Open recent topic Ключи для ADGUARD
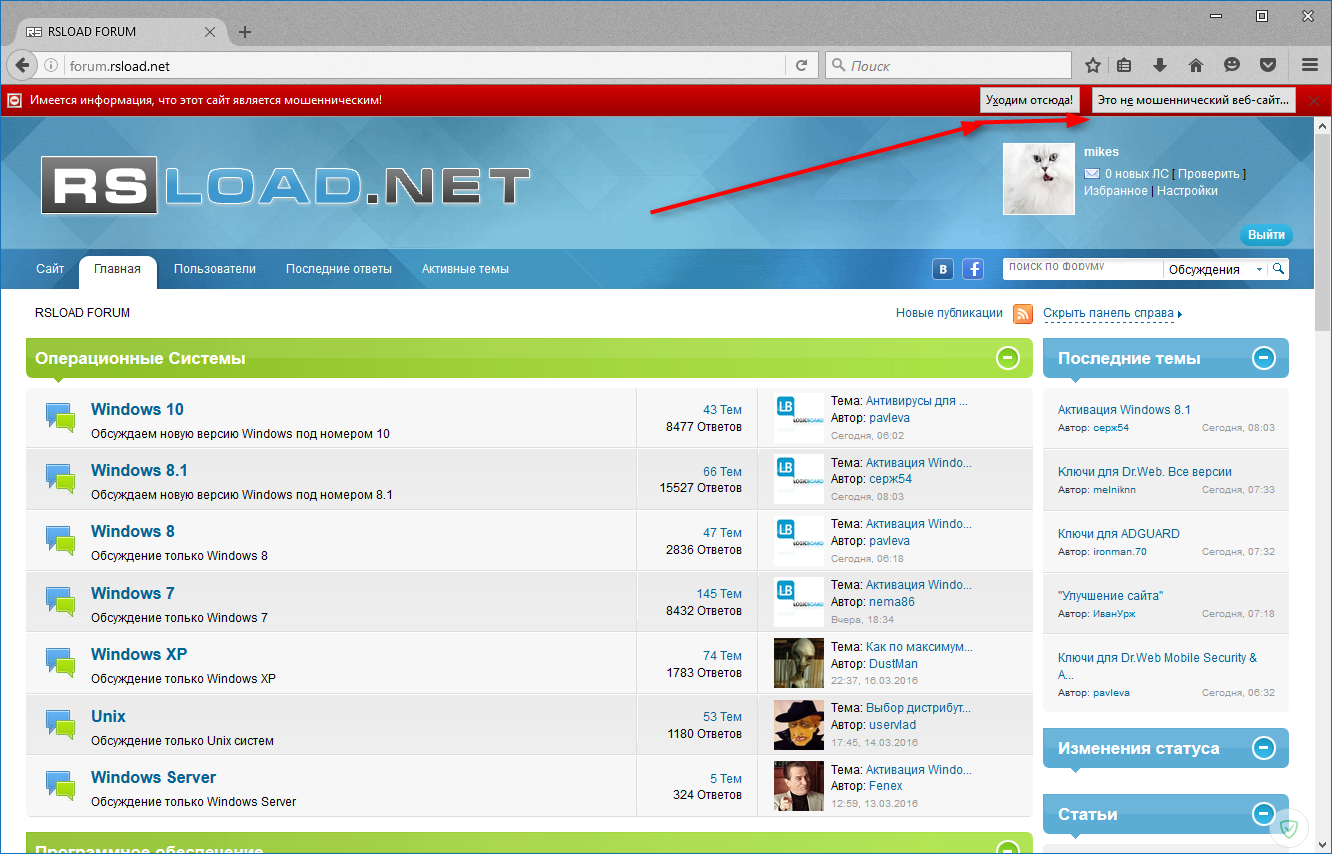Screen dimensions: 1332x854 coord(1119,534)
